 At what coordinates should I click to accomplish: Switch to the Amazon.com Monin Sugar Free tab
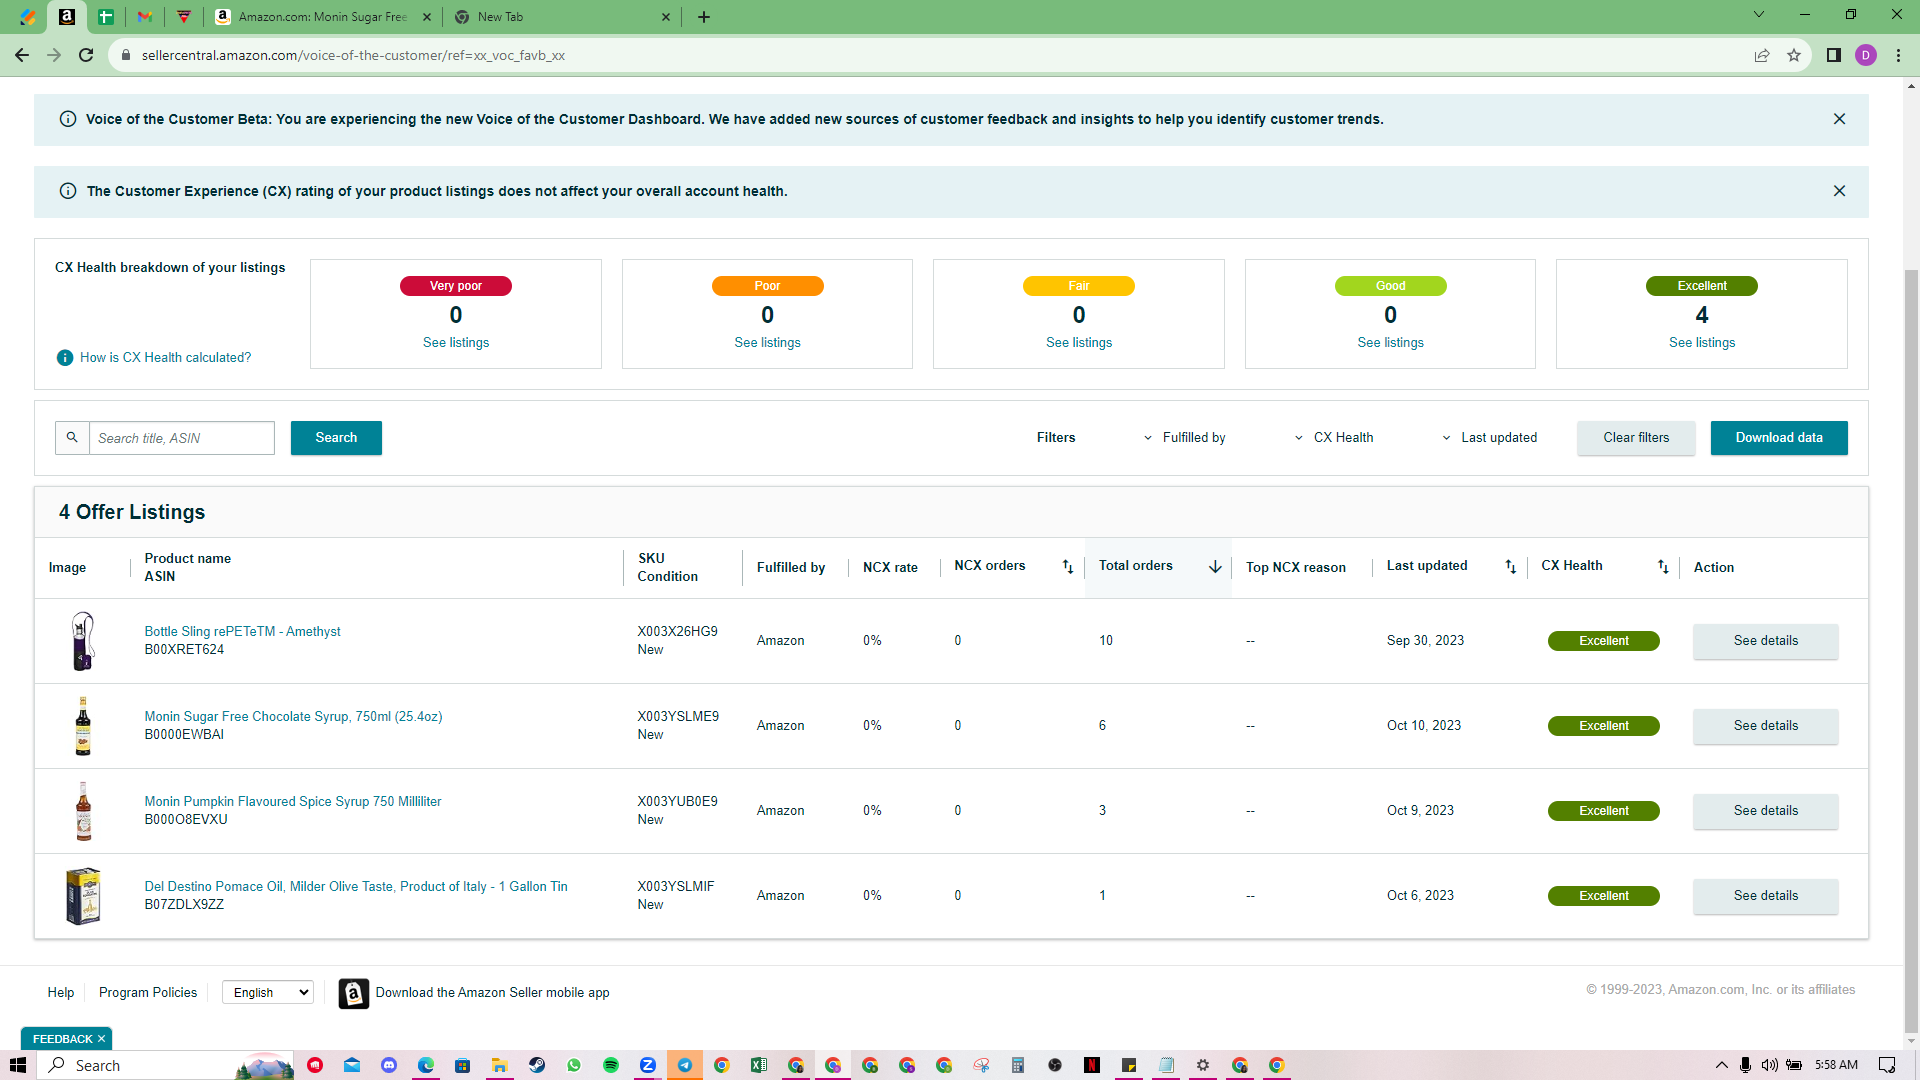[x=322, y=17]
